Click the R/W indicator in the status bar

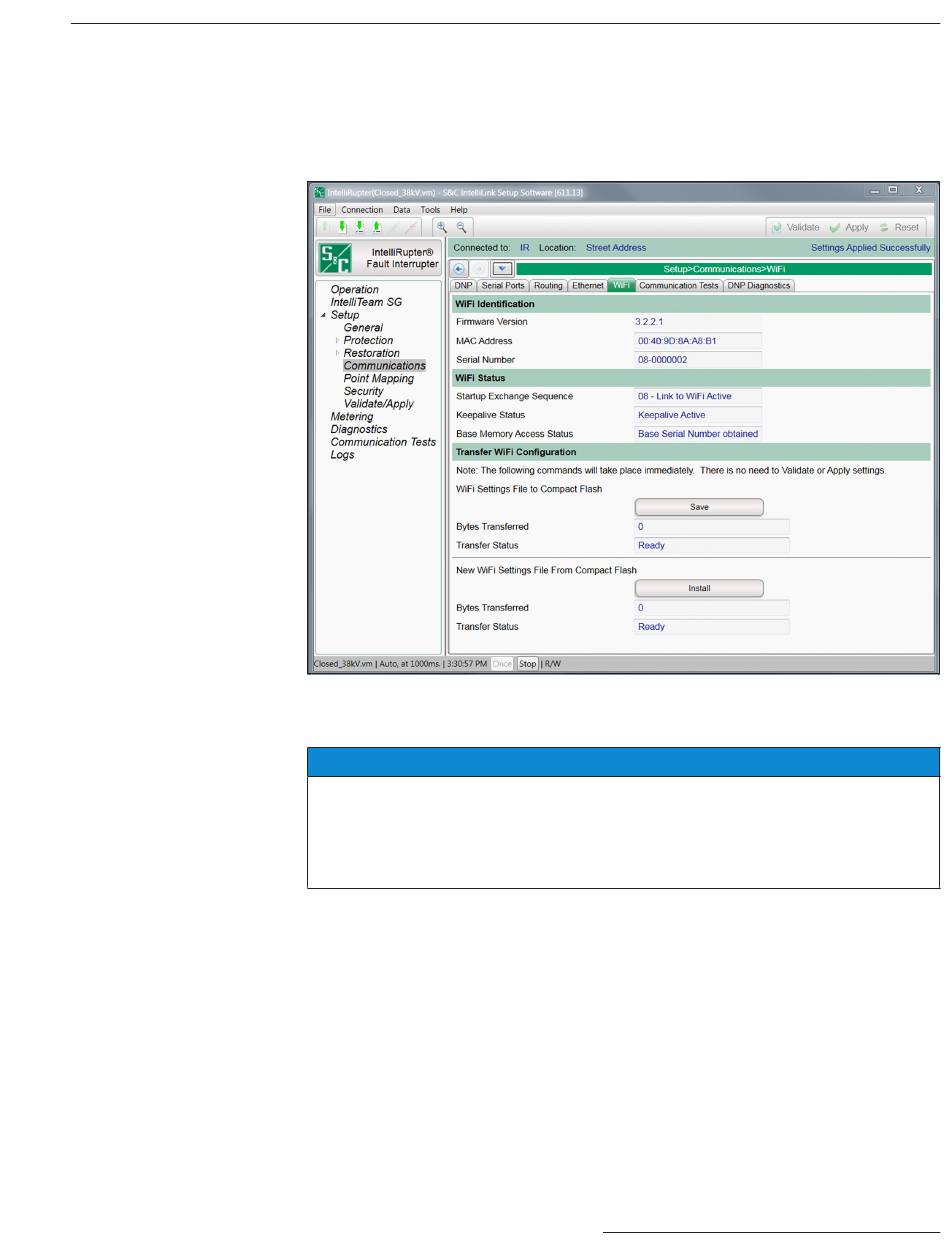[x=553, y=663]
